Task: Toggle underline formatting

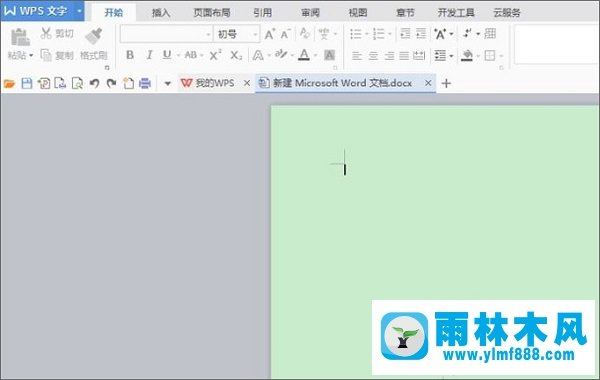Action: [167, 55]
